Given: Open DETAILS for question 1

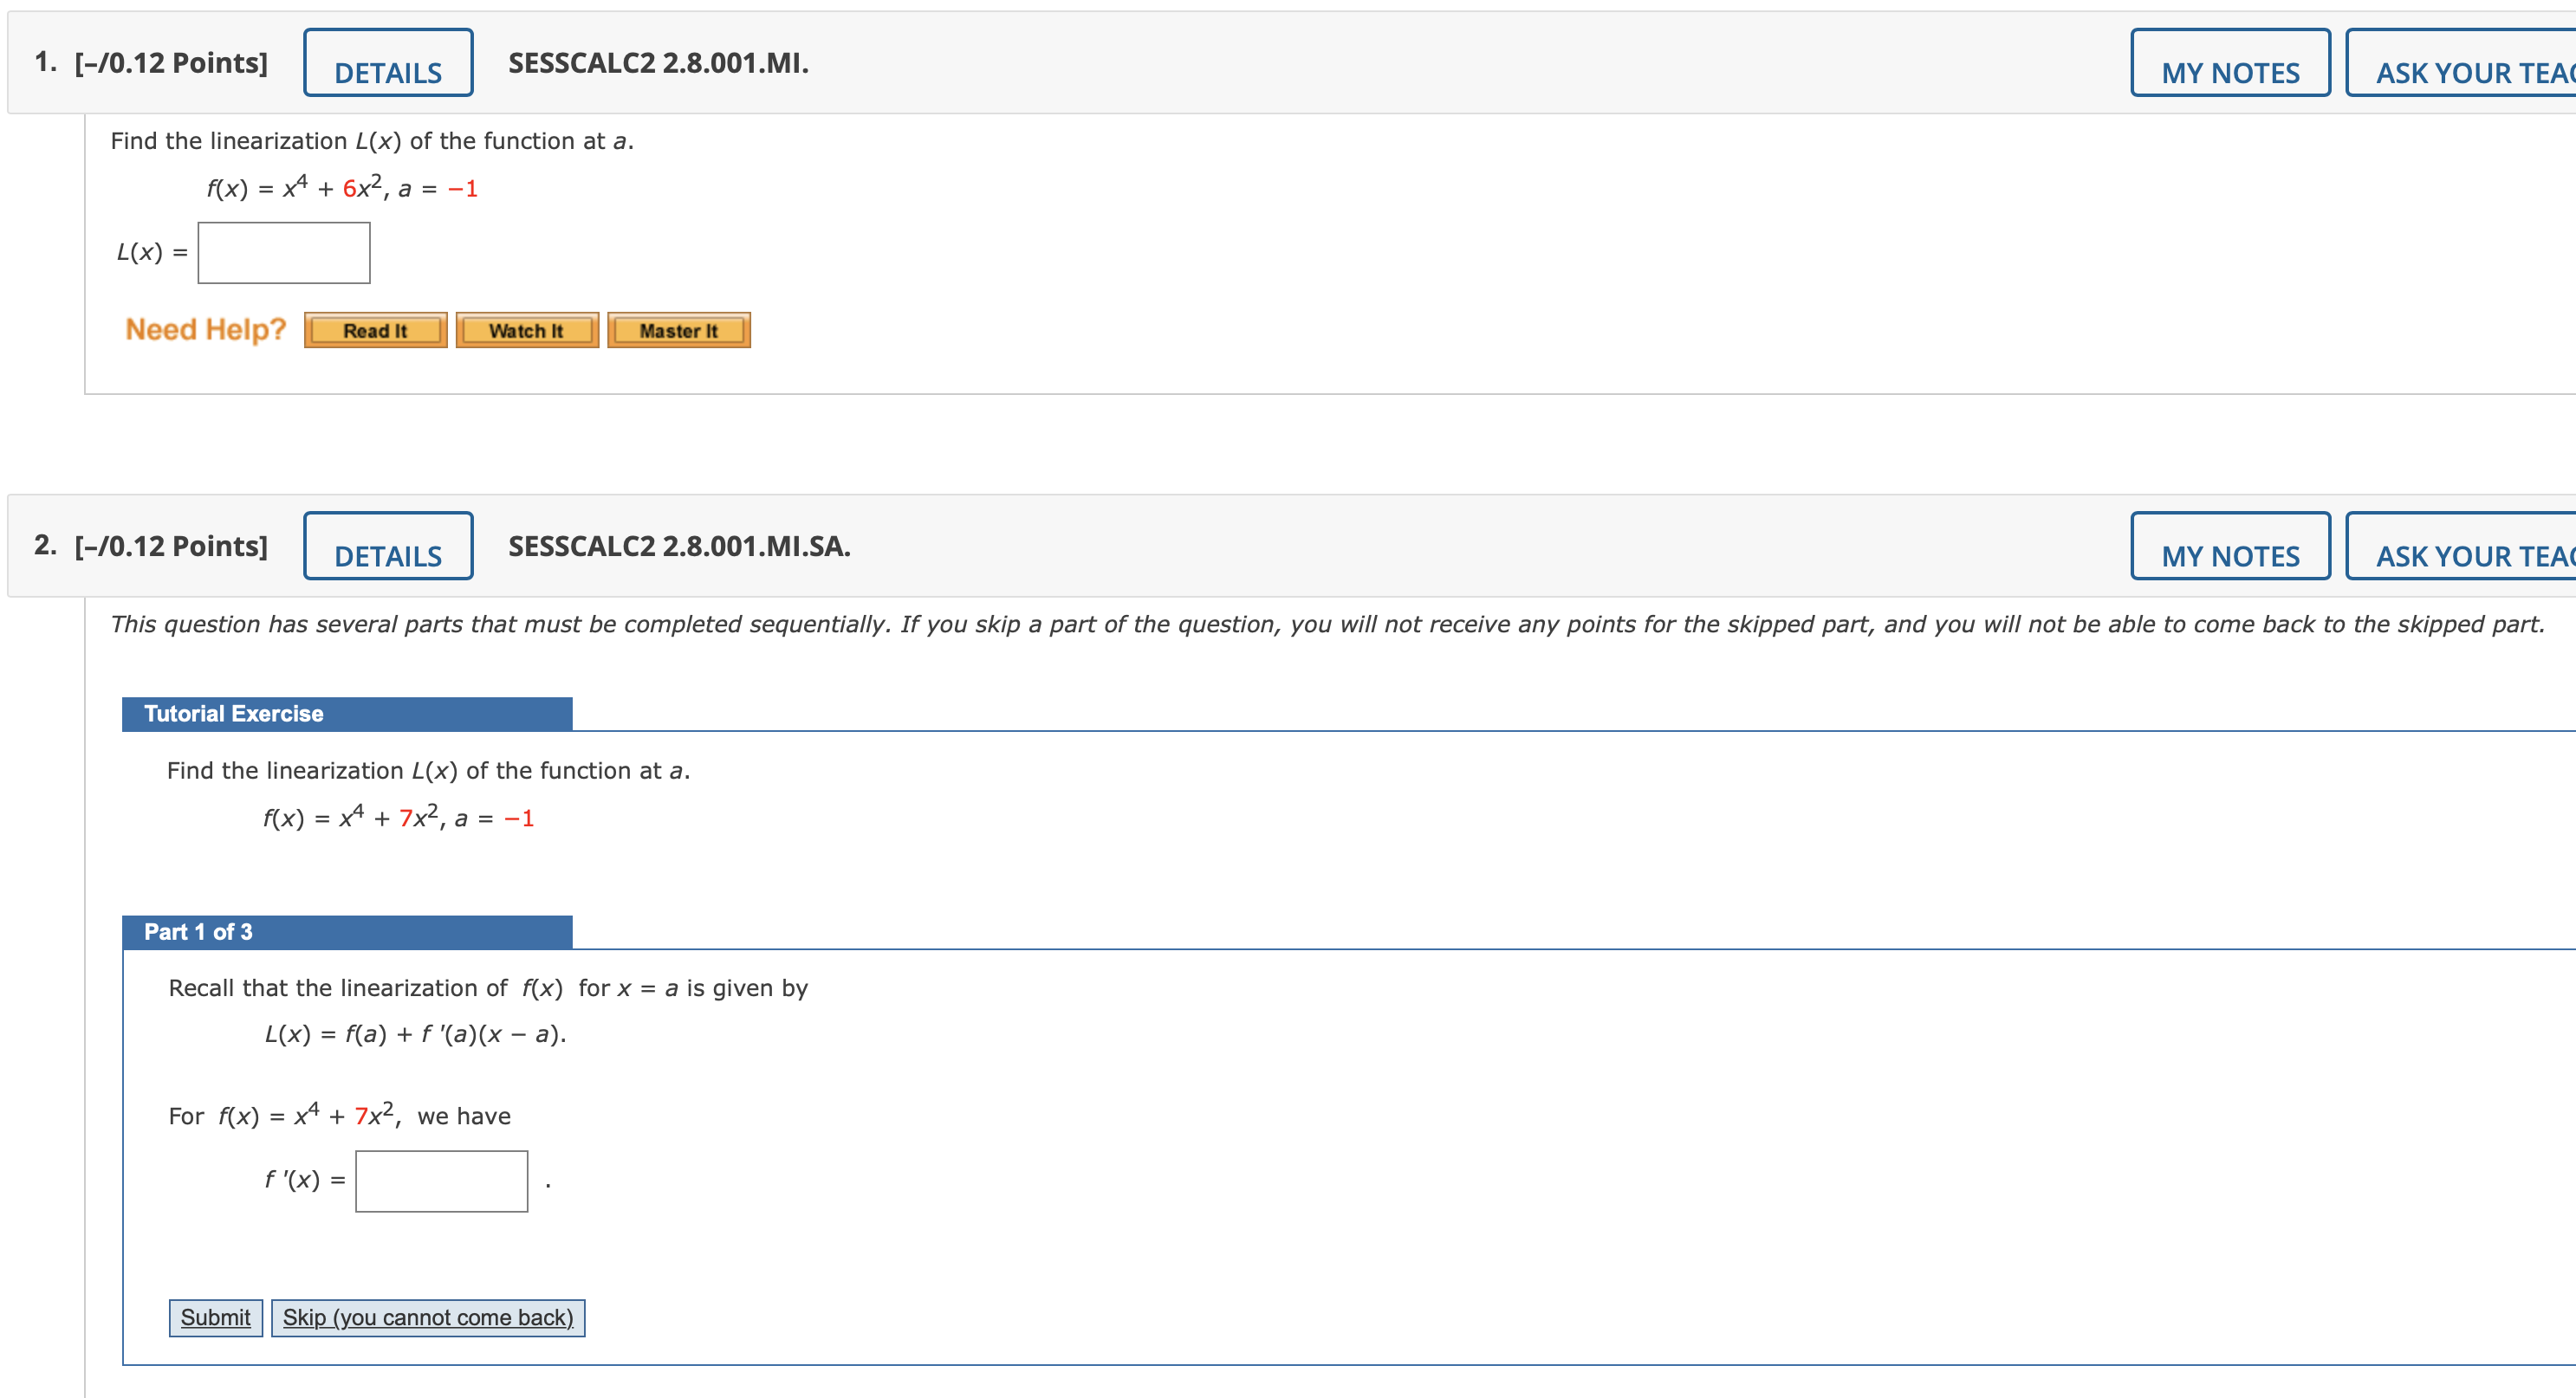Looking at the screenshot, I should 387,63.
